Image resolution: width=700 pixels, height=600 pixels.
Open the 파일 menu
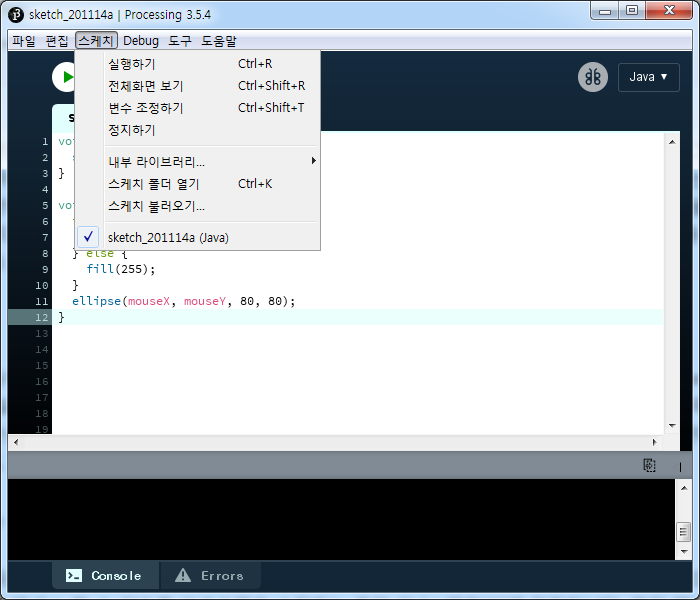24,41
